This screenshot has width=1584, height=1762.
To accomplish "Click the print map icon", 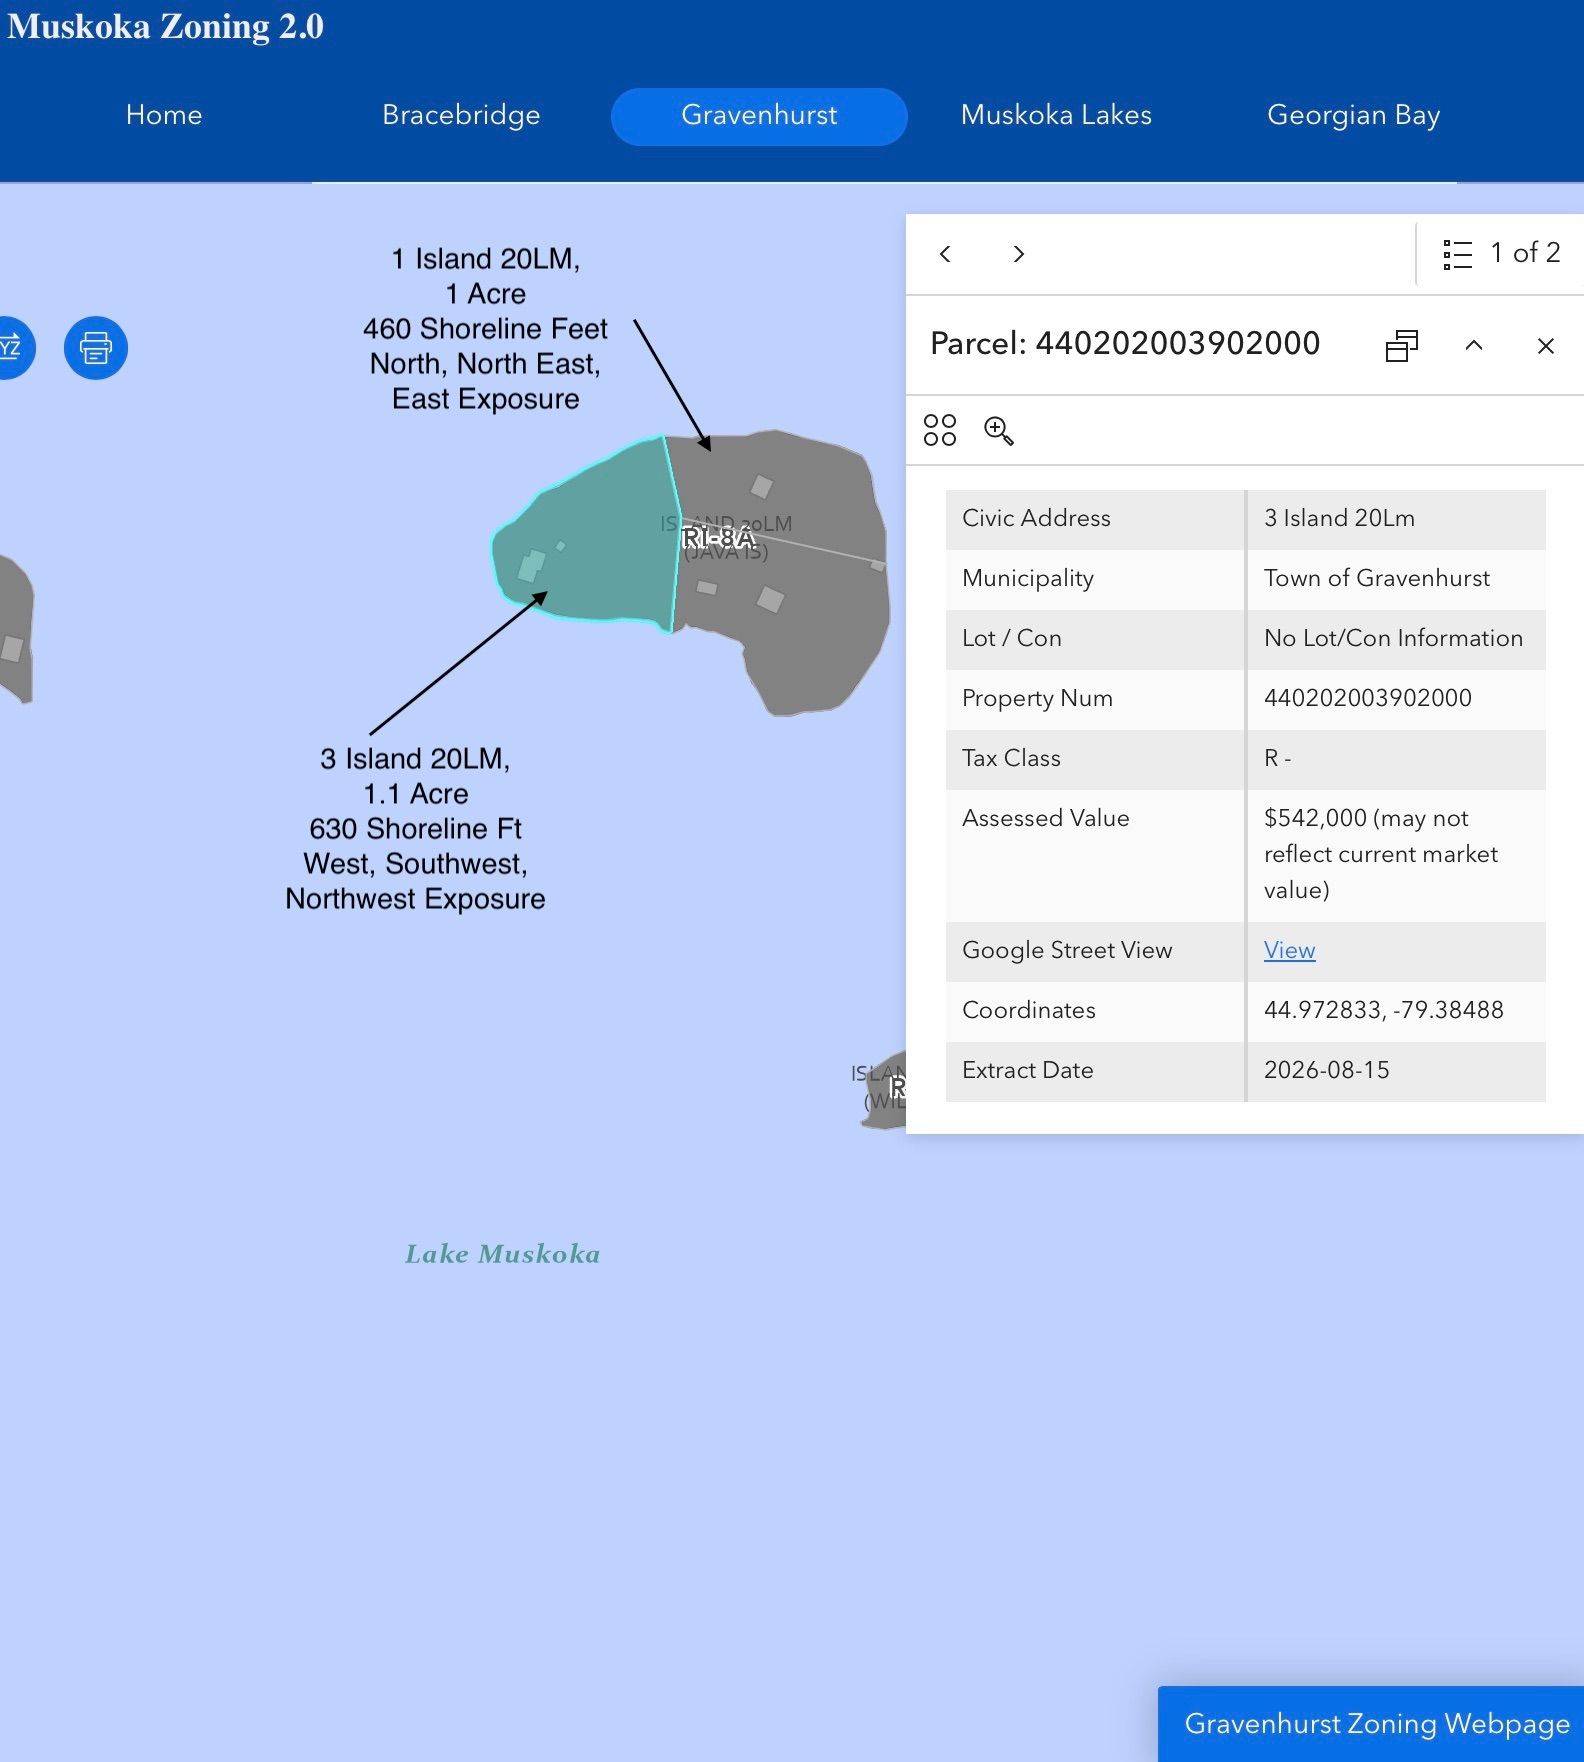I will pos(96,348).
